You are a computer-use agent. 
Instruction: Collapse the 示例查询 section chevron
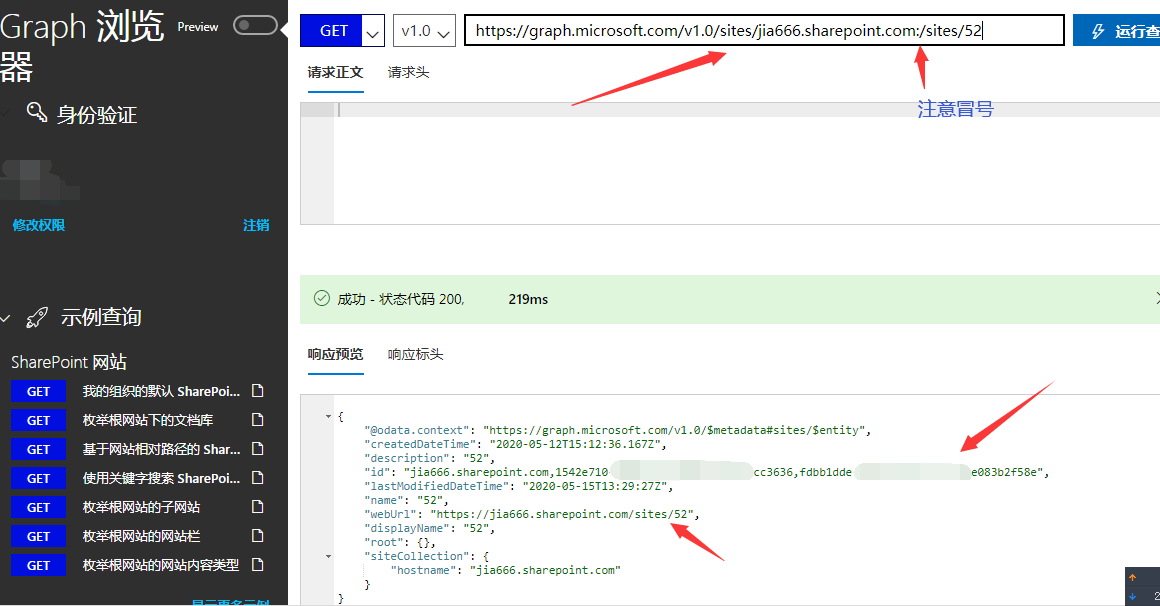(6, 318)
